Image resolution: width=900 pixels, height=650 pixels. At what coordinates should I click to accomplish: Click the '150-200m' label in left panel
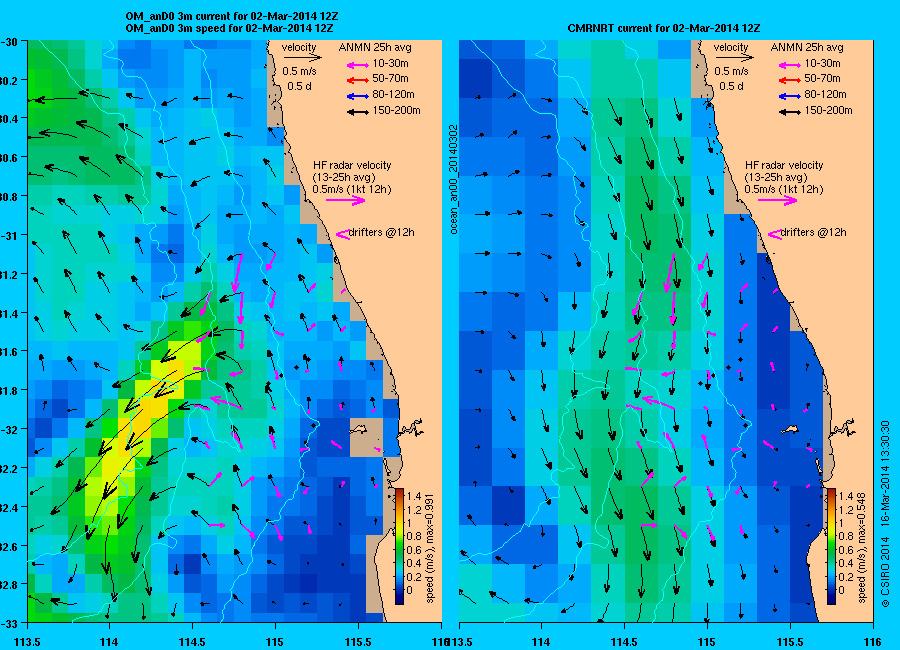[396, 110]
